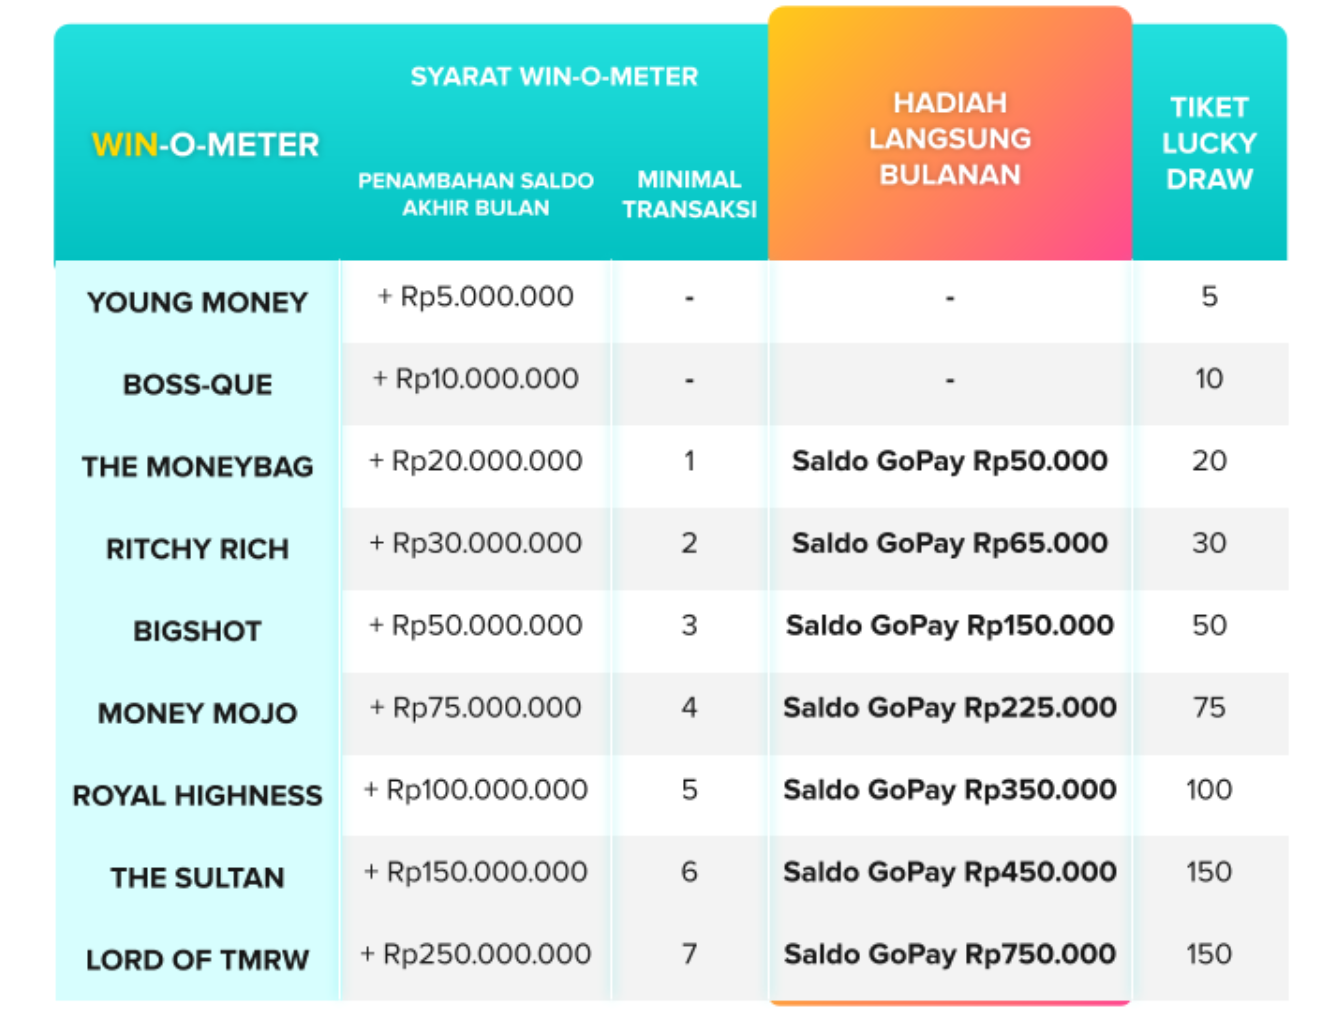Click the TIKET LUCKY DRAW header

coord(1208,143)
